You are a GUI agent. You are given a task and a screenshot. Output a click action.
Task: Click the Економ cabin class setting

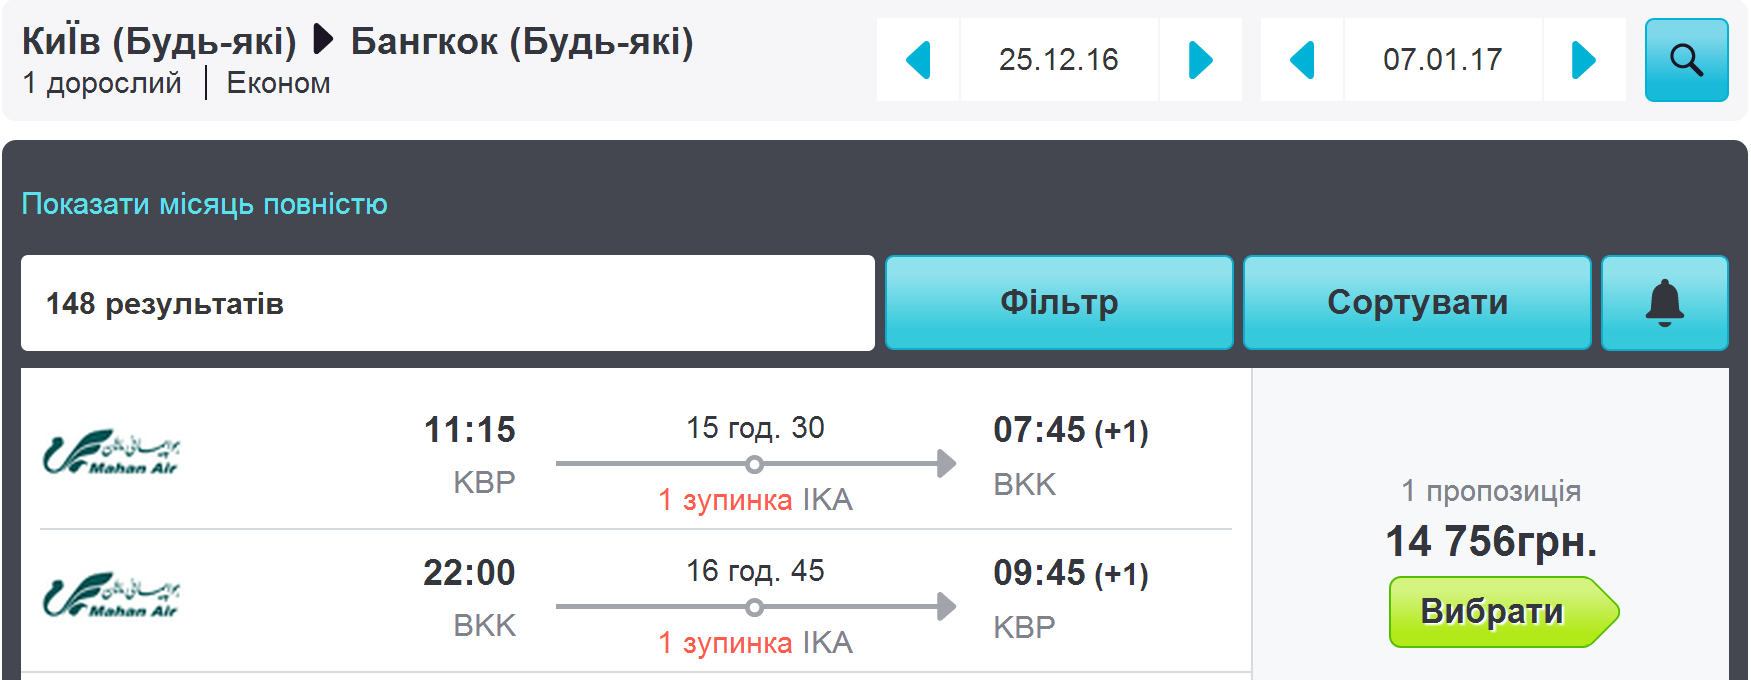point(279,83)
